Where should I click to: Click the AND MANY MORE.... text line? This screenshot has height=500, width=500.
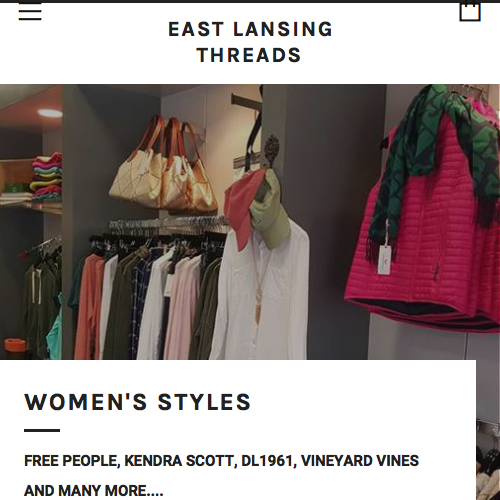[94, 491]
